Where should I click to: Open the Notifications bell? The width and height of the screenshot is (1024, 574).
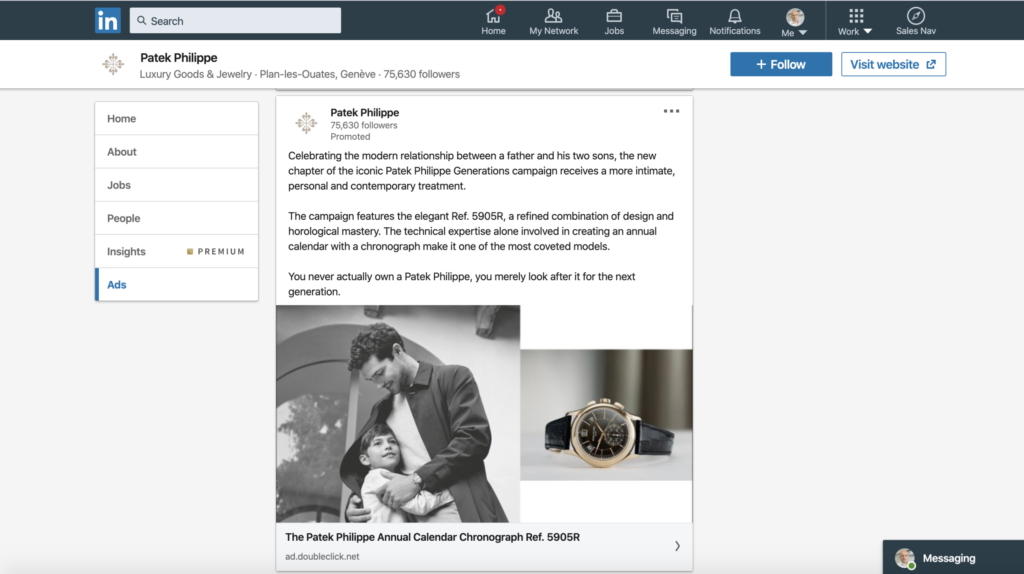pyautogui.click(x=735, y=21)
